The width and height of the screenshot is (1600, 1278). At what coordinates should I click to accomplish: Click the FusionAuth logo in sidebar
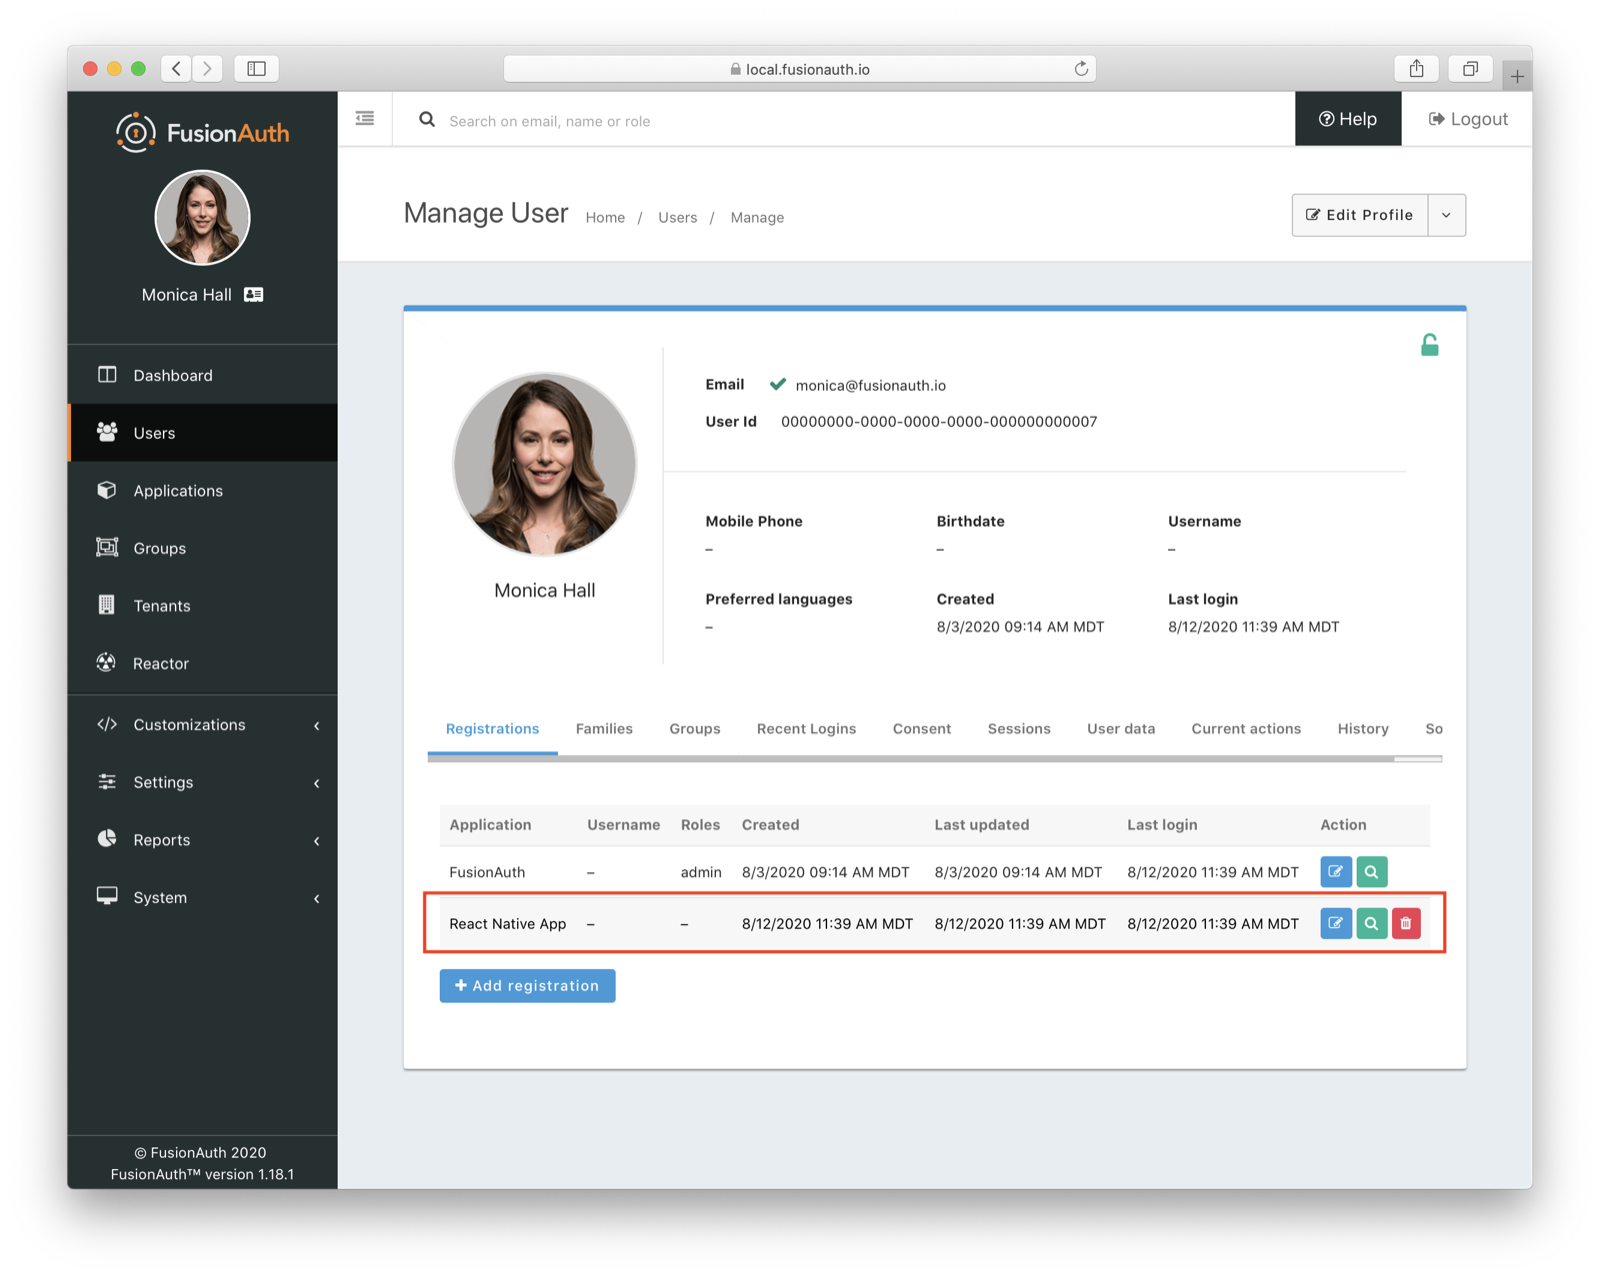click(x=203, y=132)
